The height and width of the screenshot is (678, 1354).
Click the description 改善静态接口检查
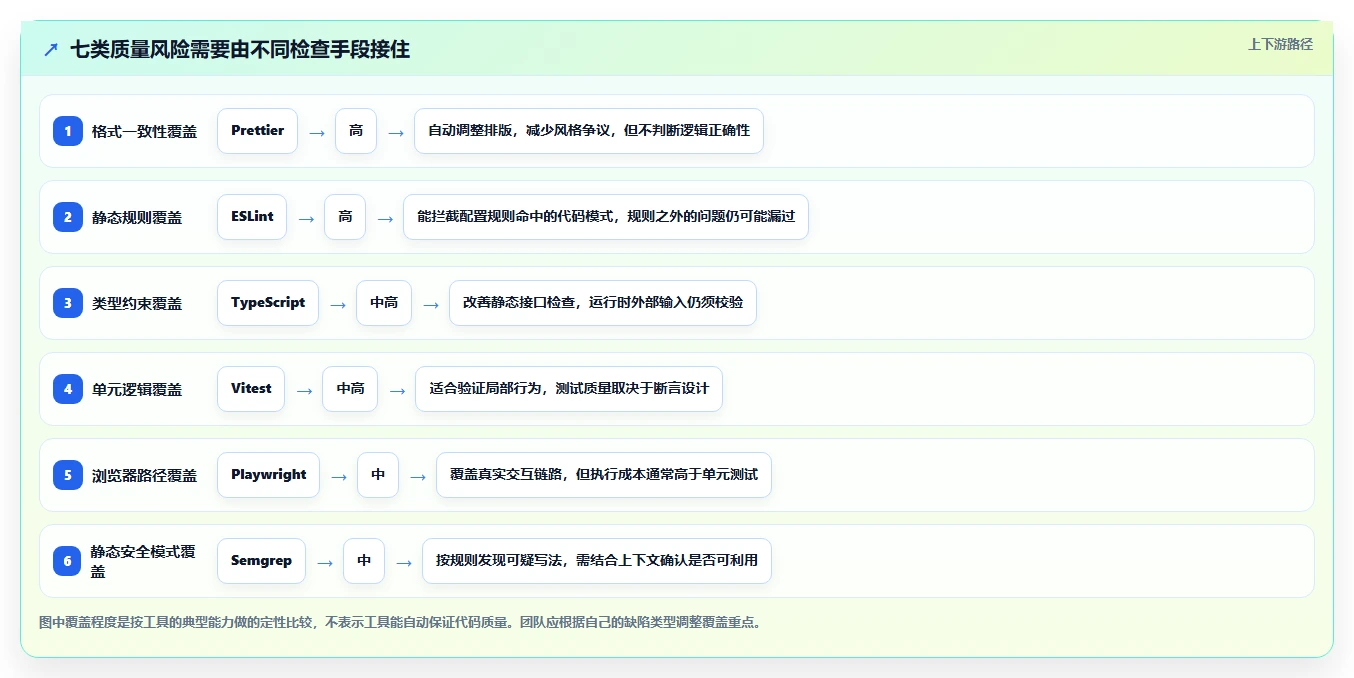(603, 303)
